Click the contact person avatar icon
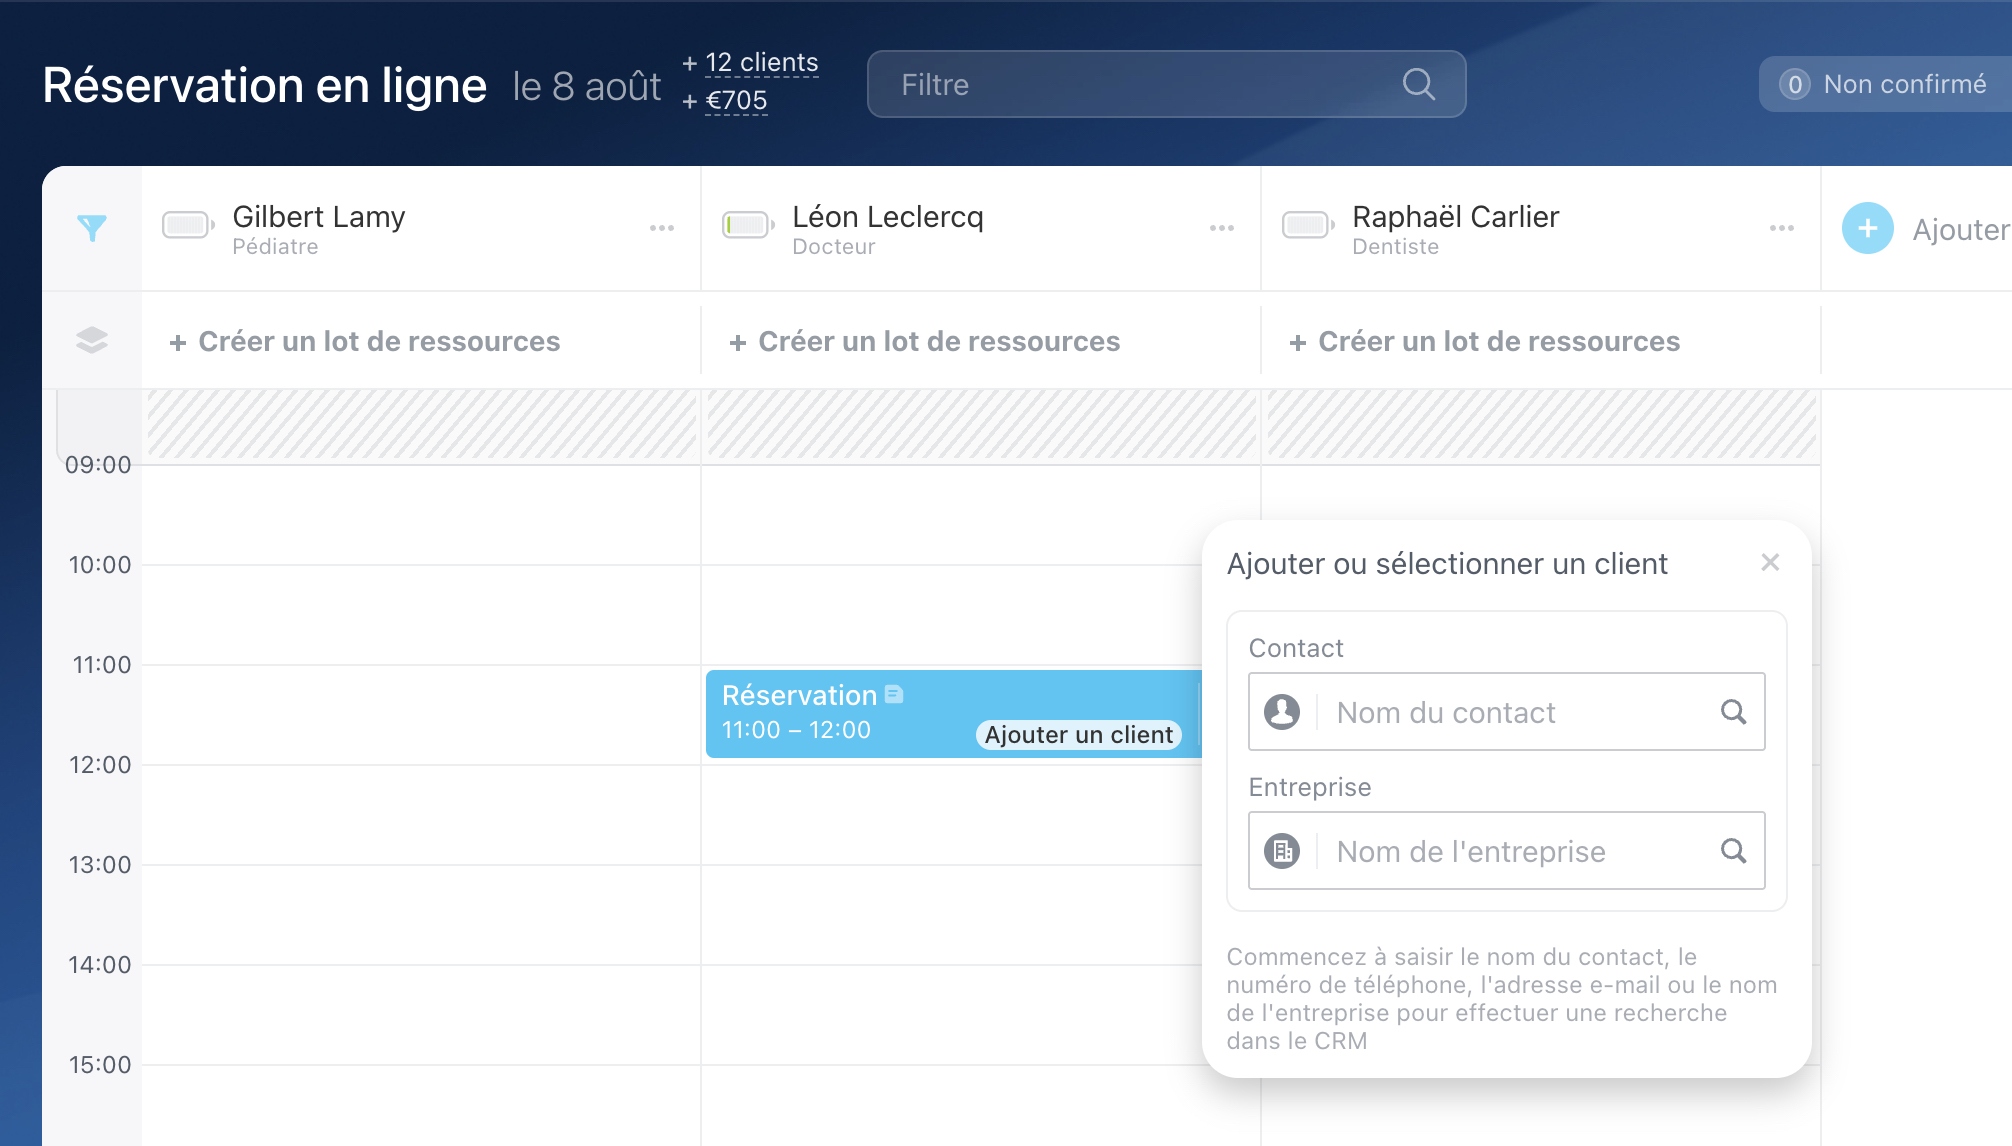The height and width of the screenshot is (1146, 2012). click(x=1282, y=712)
